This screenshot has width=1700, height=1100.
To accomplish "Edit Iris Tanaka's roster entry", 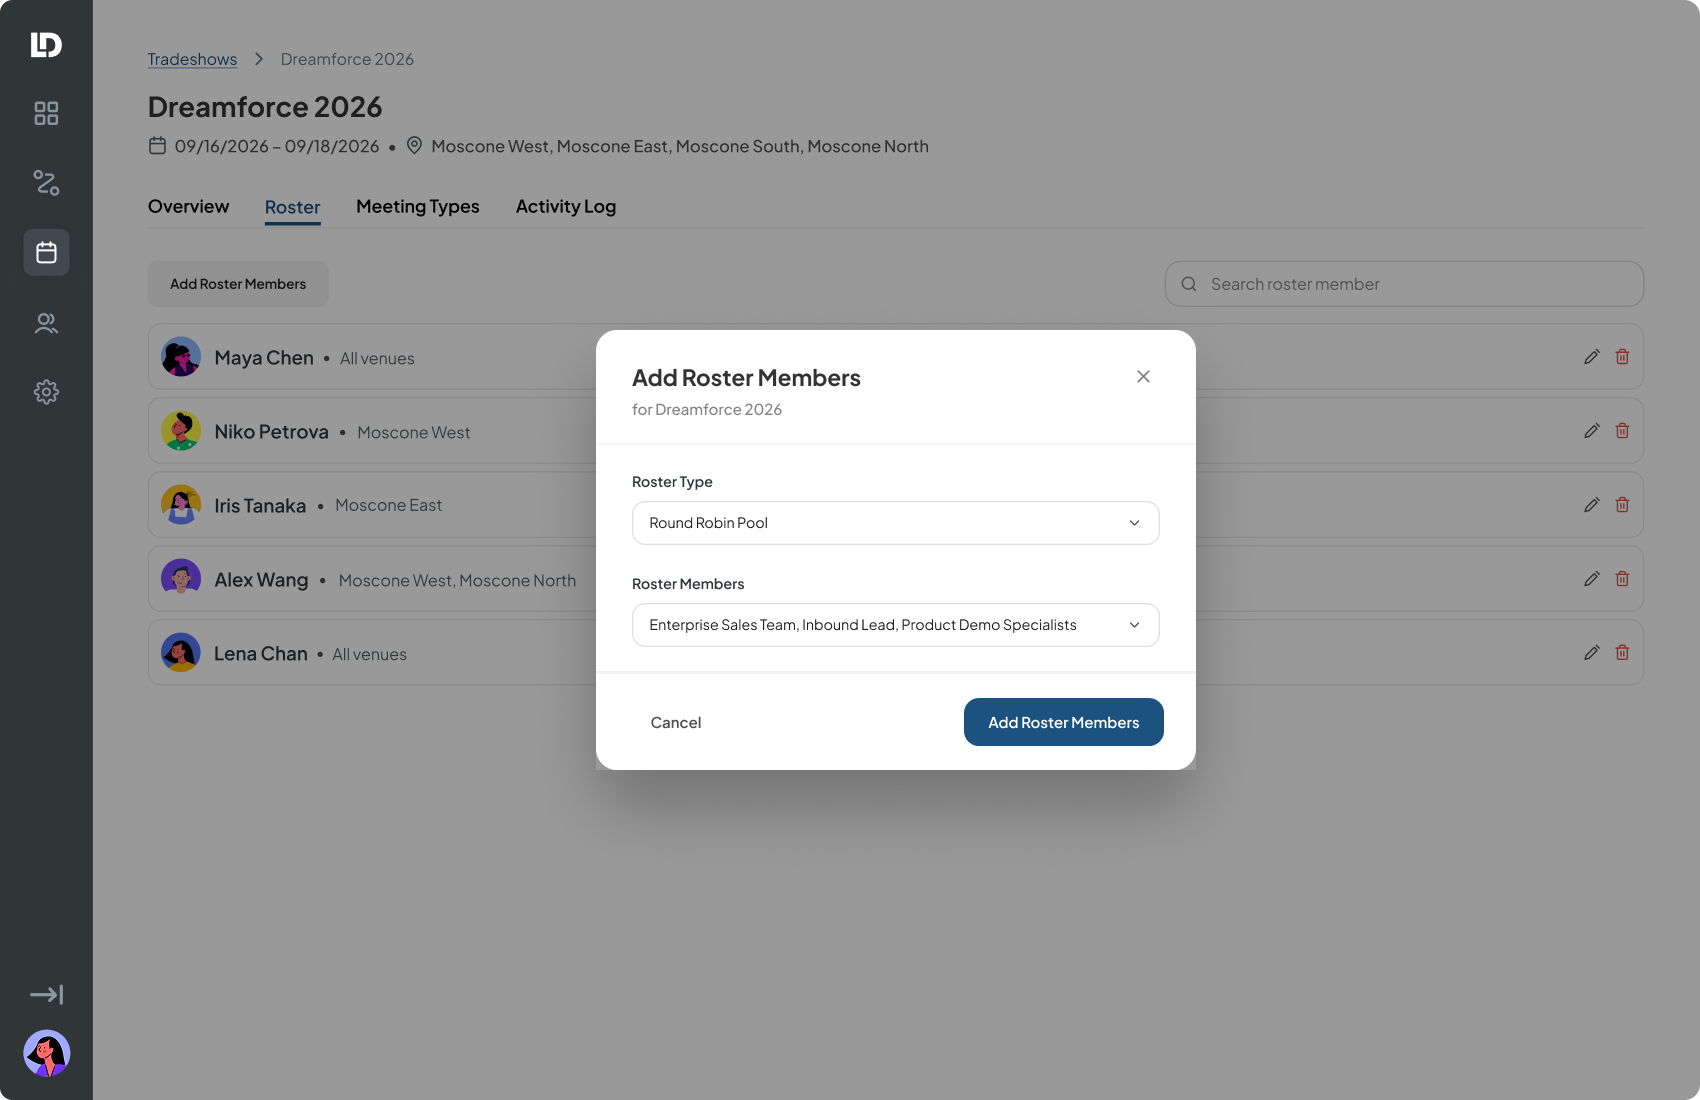I will [1592, 505].
